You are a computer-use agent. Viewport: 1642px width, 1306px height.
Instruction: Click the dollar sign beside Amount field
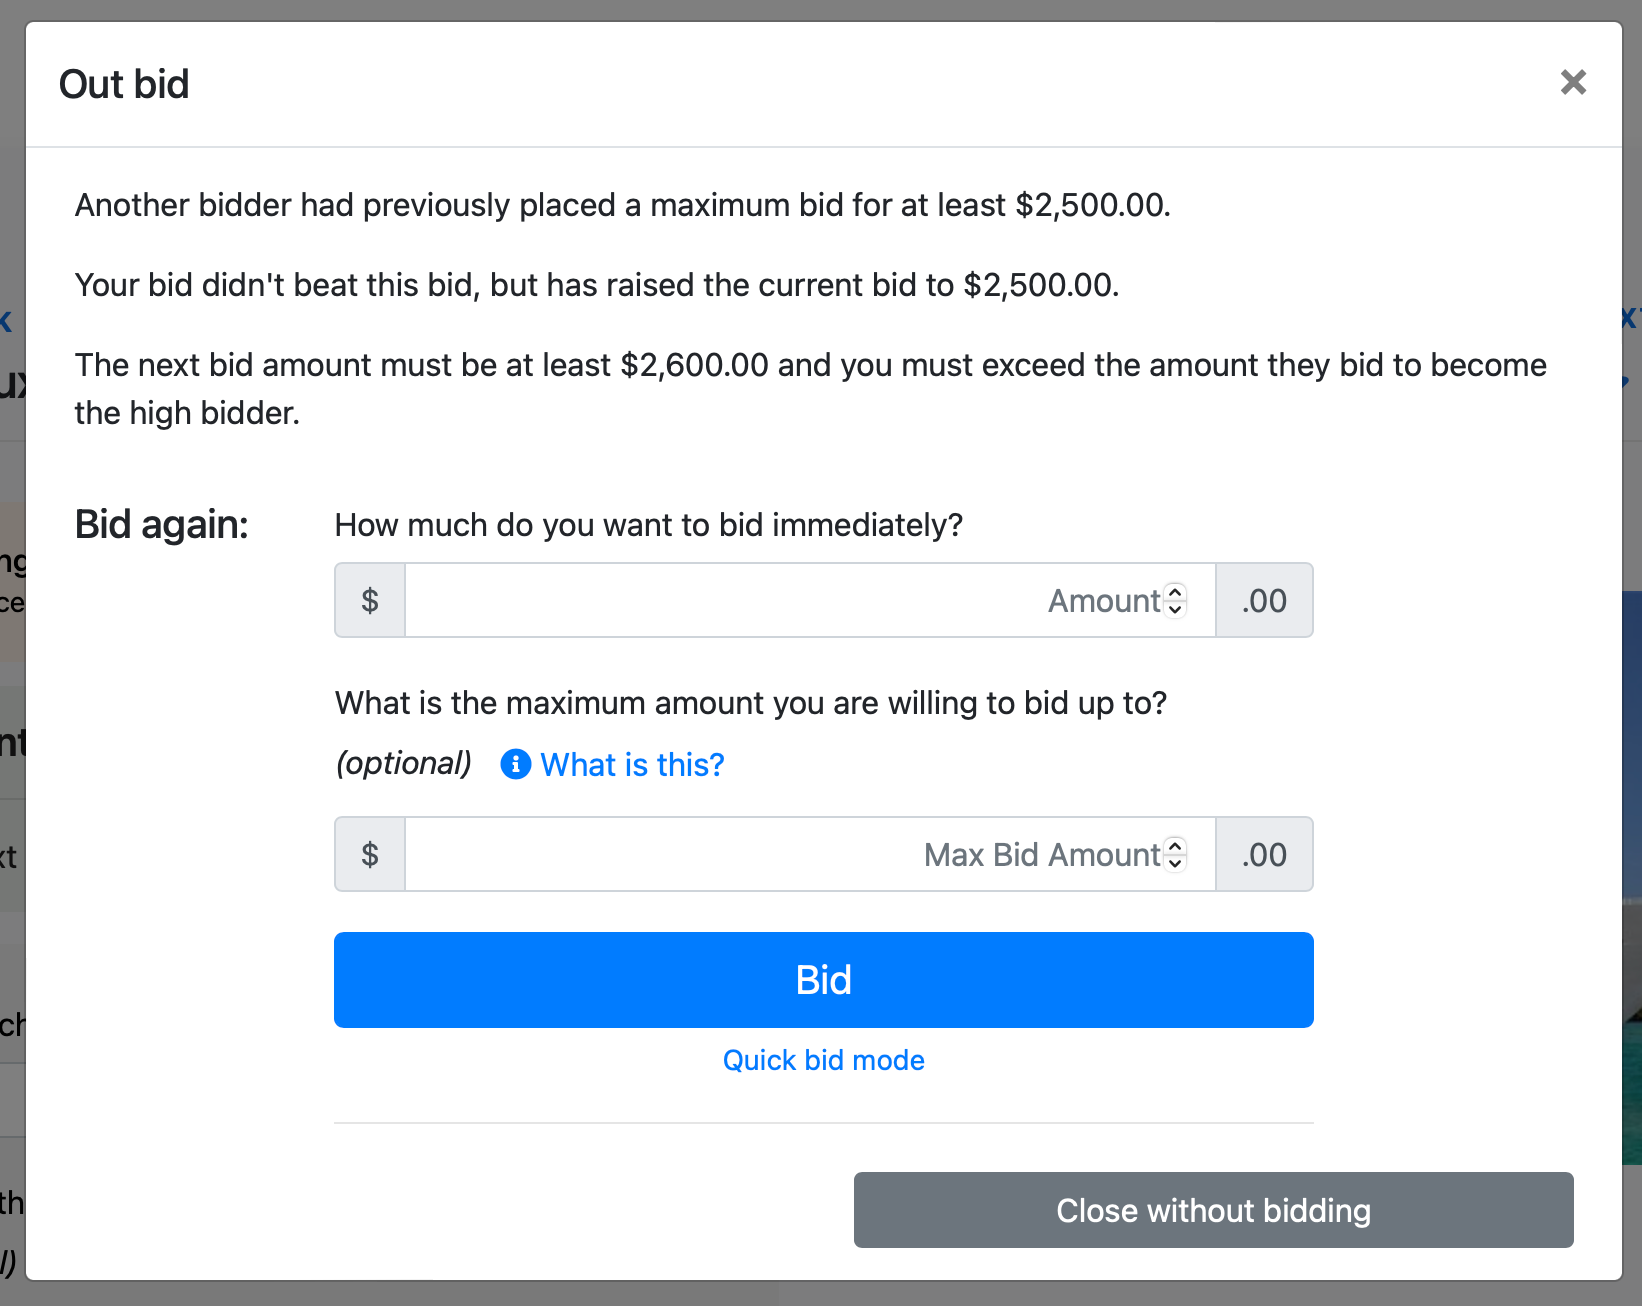370,600
